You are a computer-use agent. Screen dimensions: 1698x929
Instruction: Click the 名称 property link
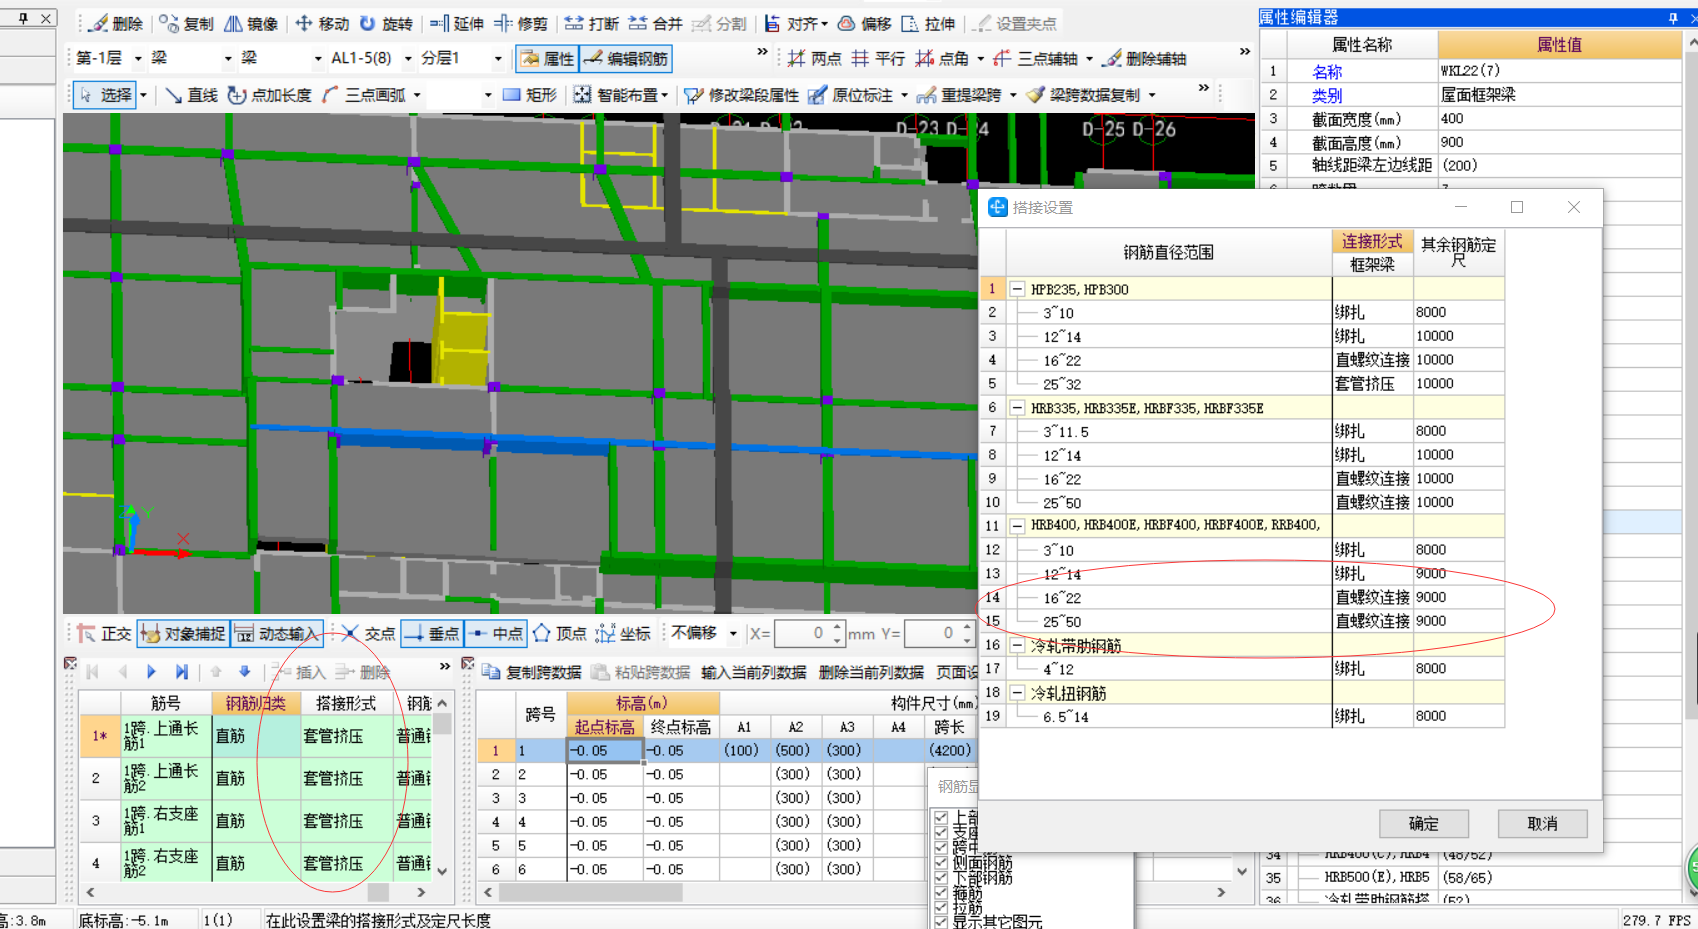click(x=1327, y=72)
